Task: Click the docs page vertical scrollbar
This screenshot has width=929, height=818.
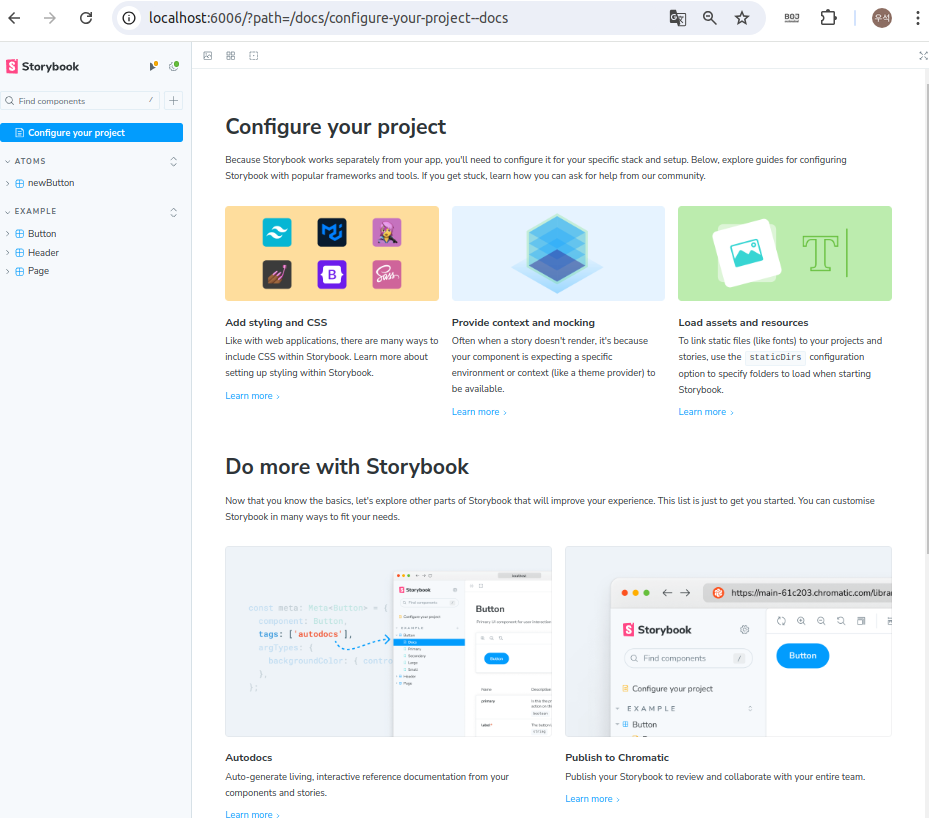Action: 927,319
